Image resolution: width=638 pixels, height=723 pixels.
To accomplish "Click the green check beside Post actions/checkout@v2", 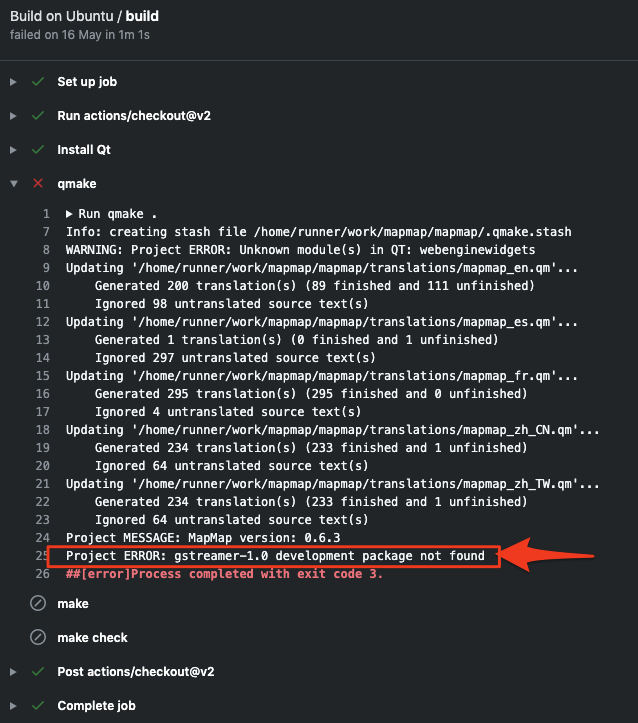I will click(x=38, y=671).
